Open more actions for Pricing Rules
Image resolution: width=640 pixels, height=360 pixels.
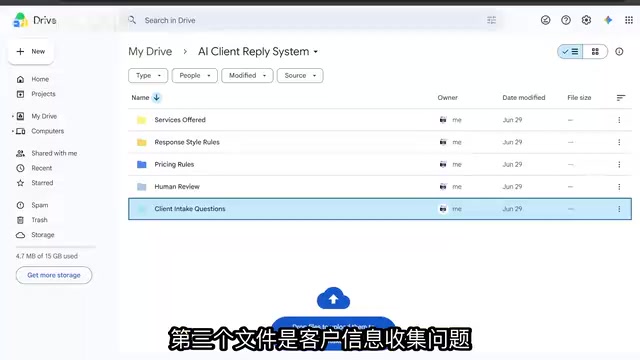click(x=619, y=164)
